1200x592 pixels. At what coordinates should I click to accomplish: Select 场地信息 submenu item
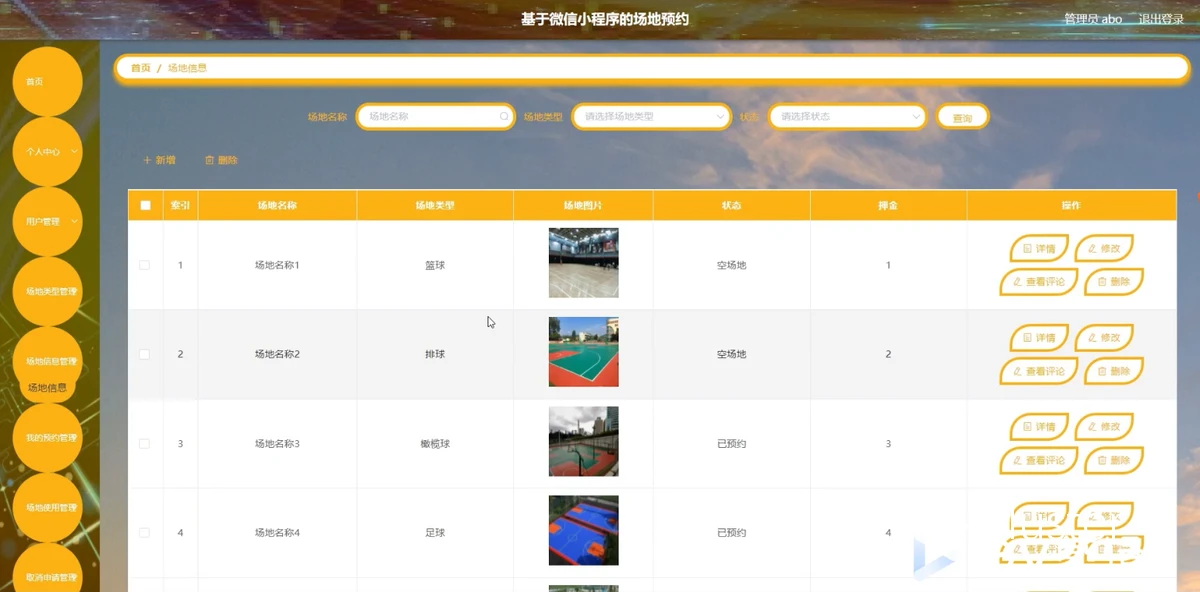click(x=47, y=388)
